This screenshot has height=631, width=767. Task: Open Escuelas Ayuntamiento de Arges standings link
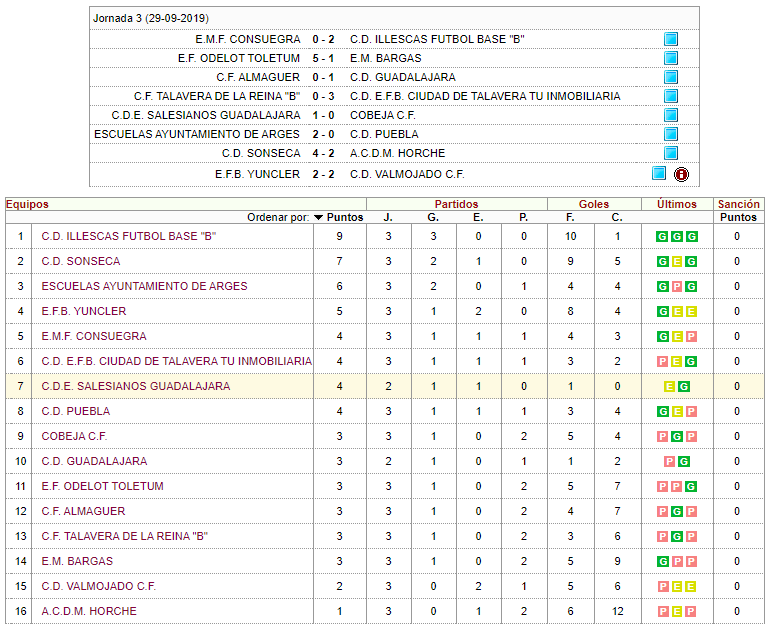coord(144,286)
